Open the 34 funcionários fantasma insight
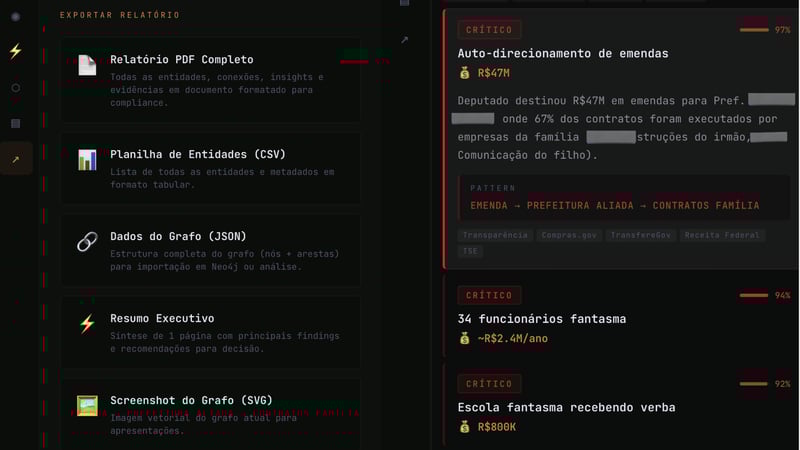 pyautogui.click(x=541, y=319)
